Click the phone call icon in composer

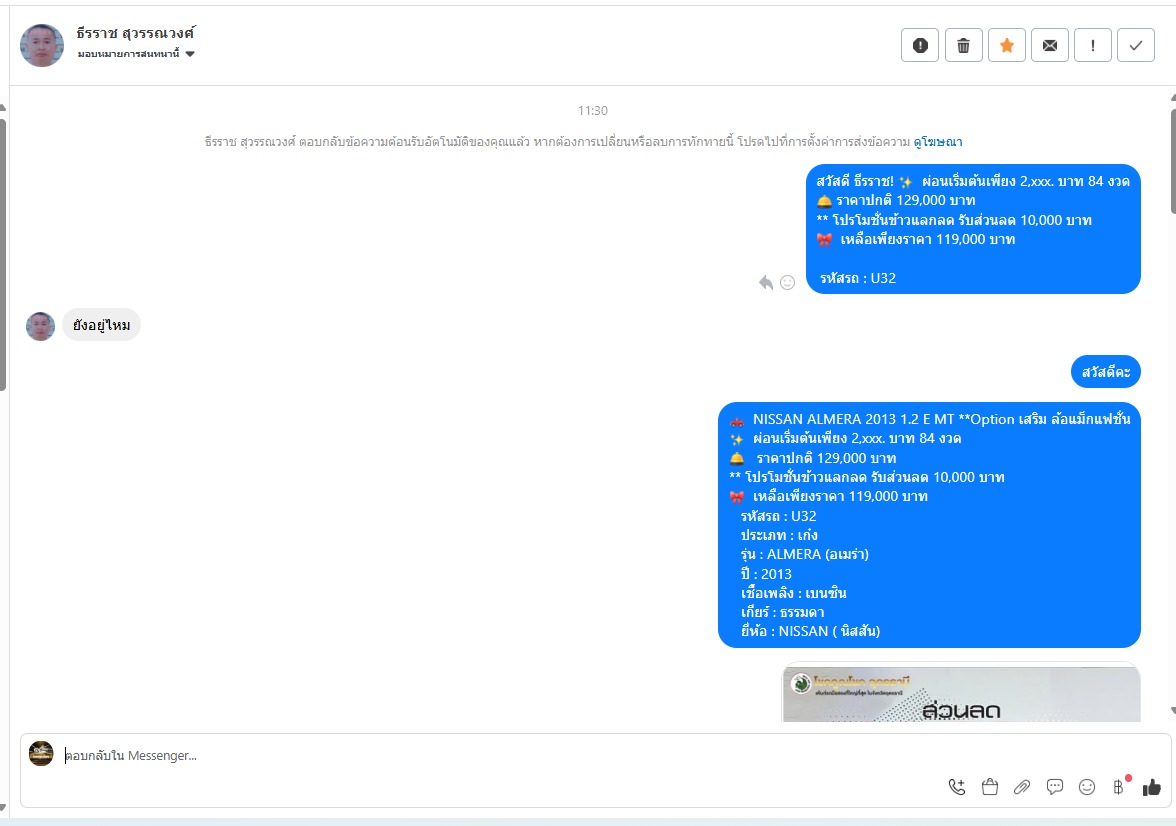957,786
